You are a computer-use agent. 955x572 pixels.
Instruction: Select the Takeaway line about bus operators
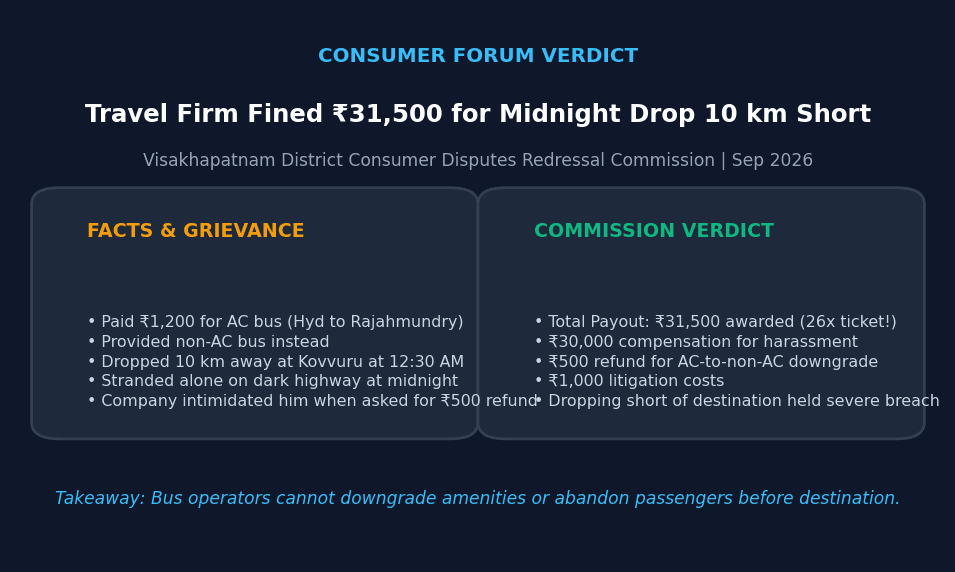click(x=478, y=498)
